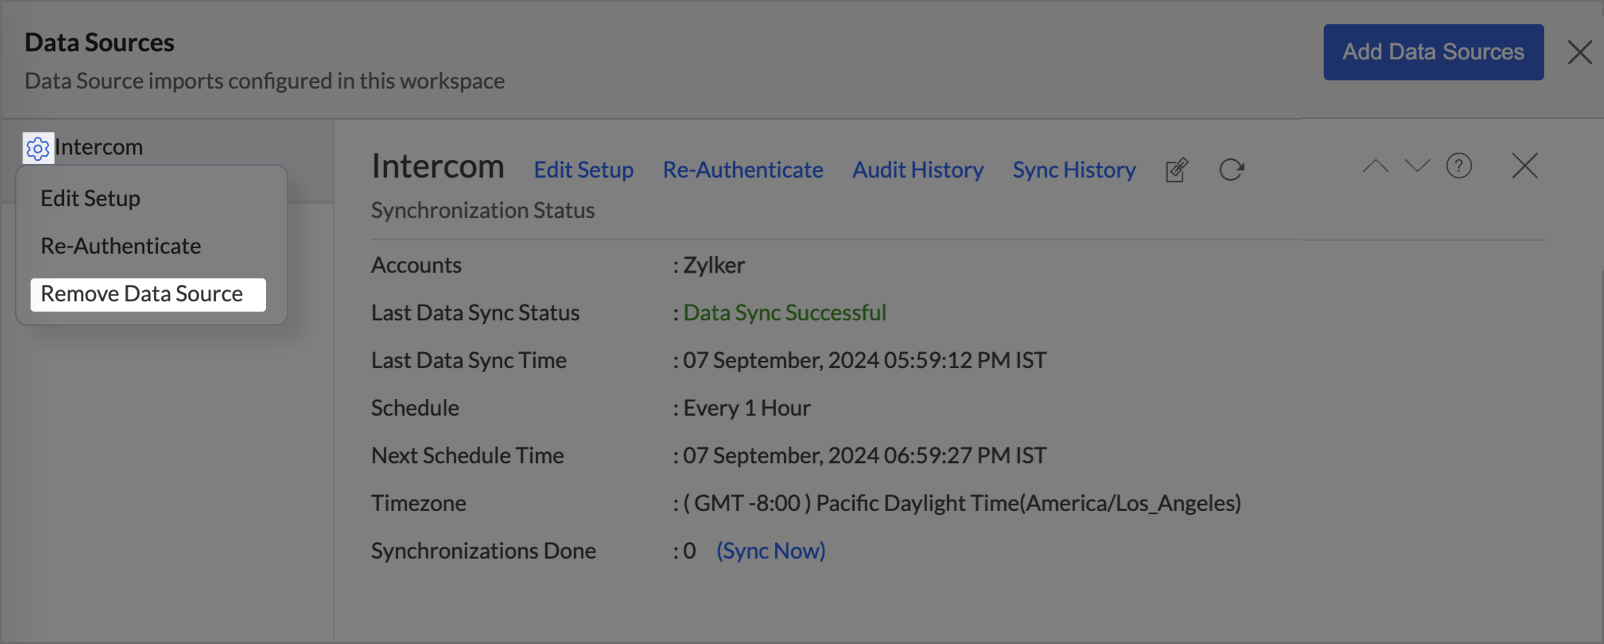Click the Data Sync Successful status text

point(784,313)
